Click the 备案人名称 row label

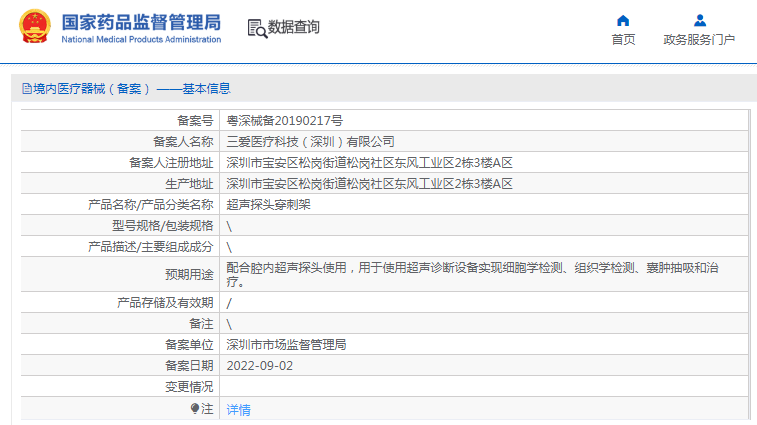(x=183, y=142)
